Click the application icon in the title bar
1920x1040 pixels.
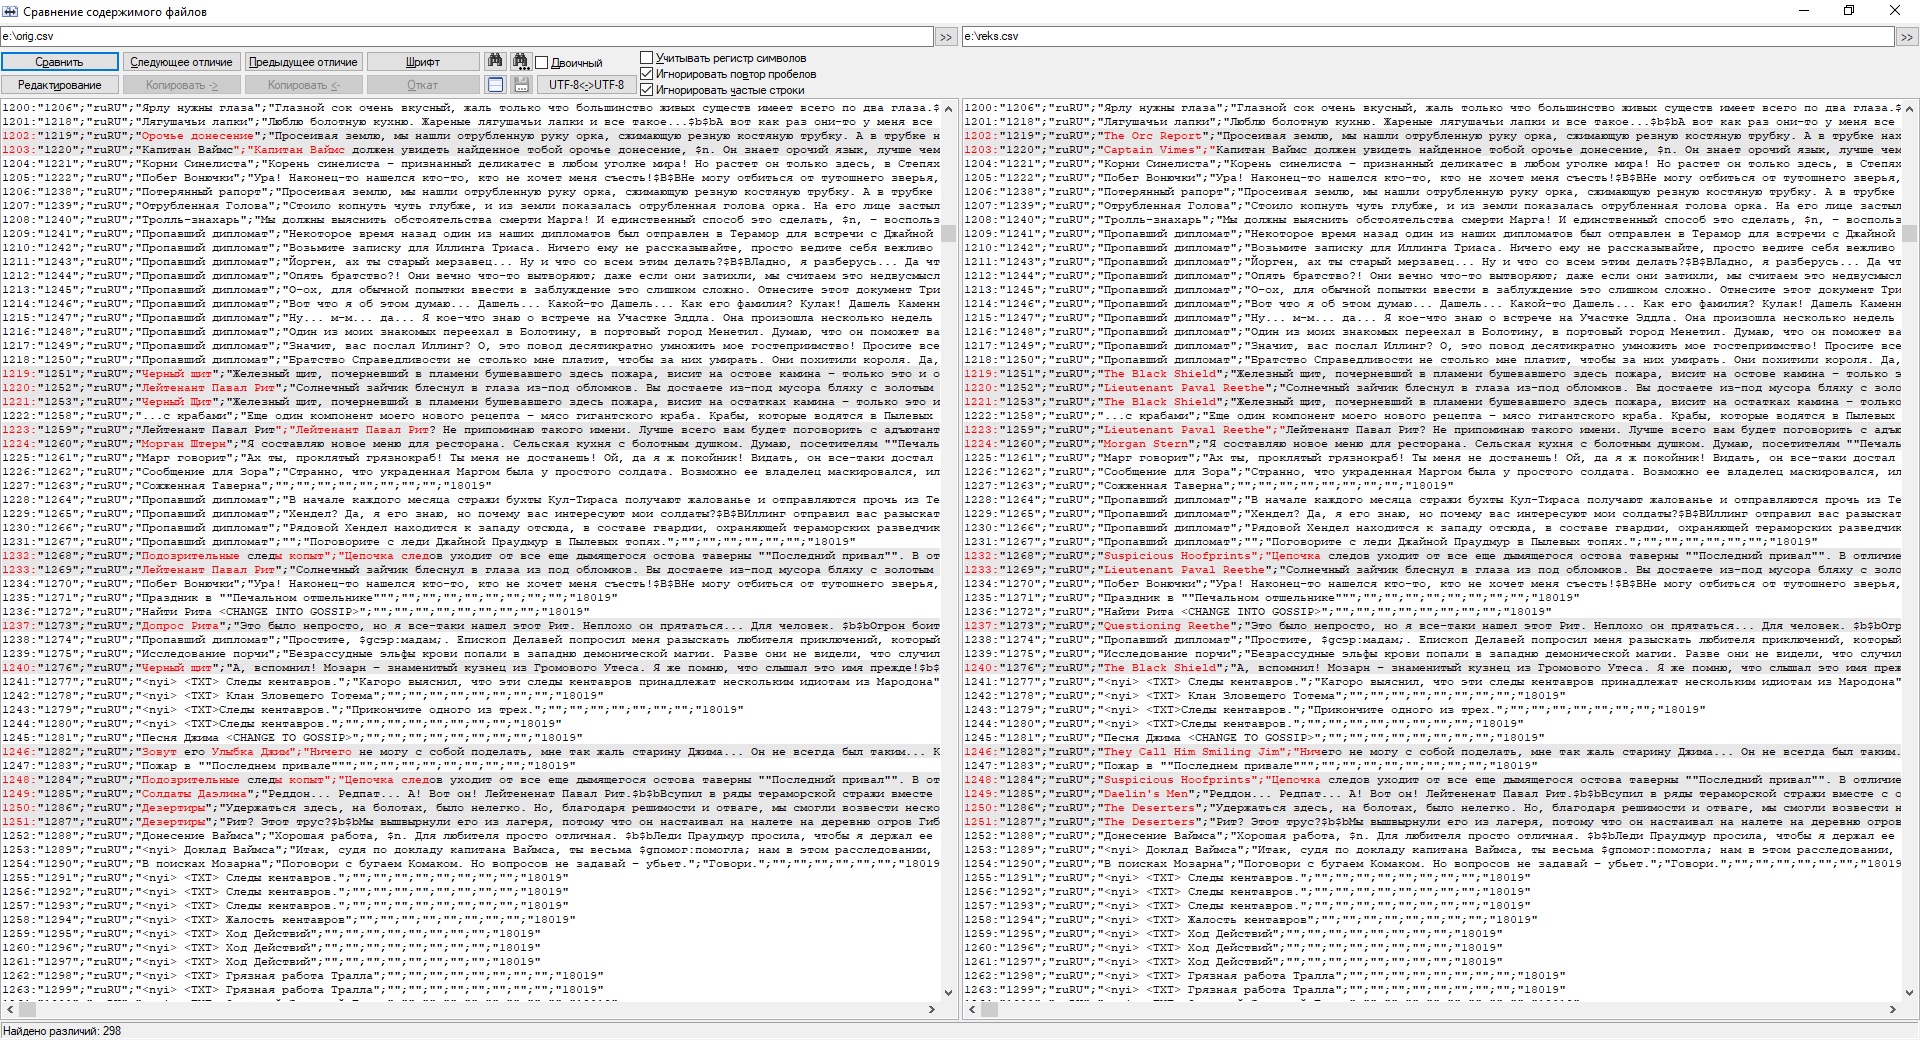tap(10, 11)
